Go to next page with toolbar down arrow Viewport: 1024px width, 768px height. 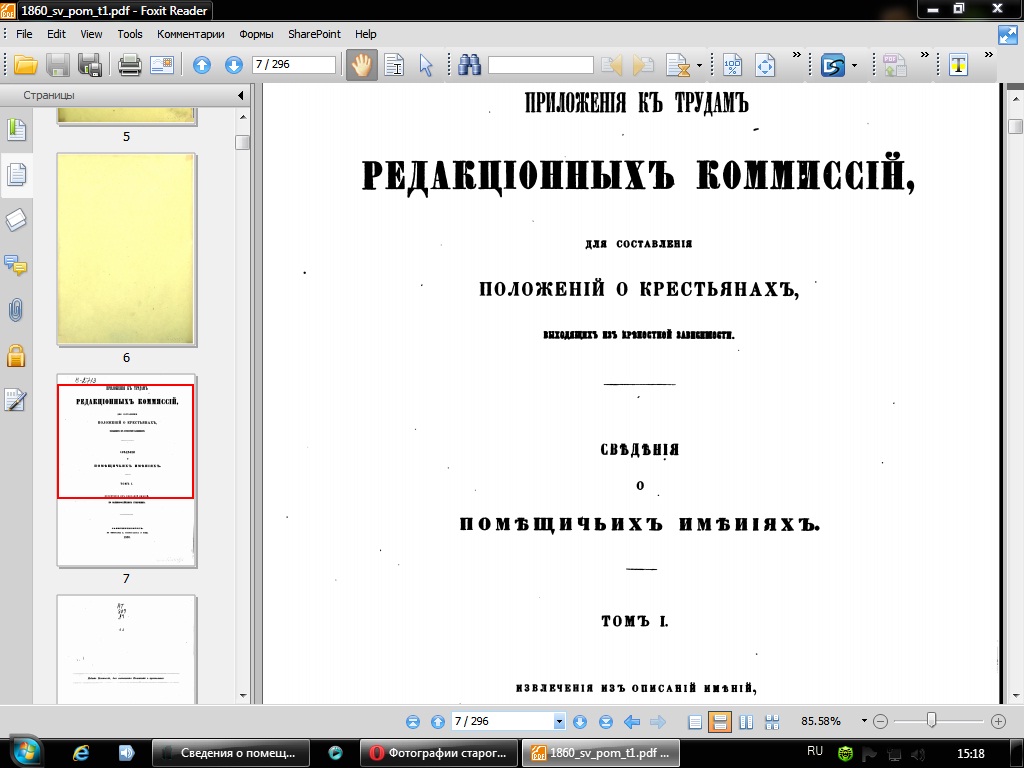pos(234,66)
